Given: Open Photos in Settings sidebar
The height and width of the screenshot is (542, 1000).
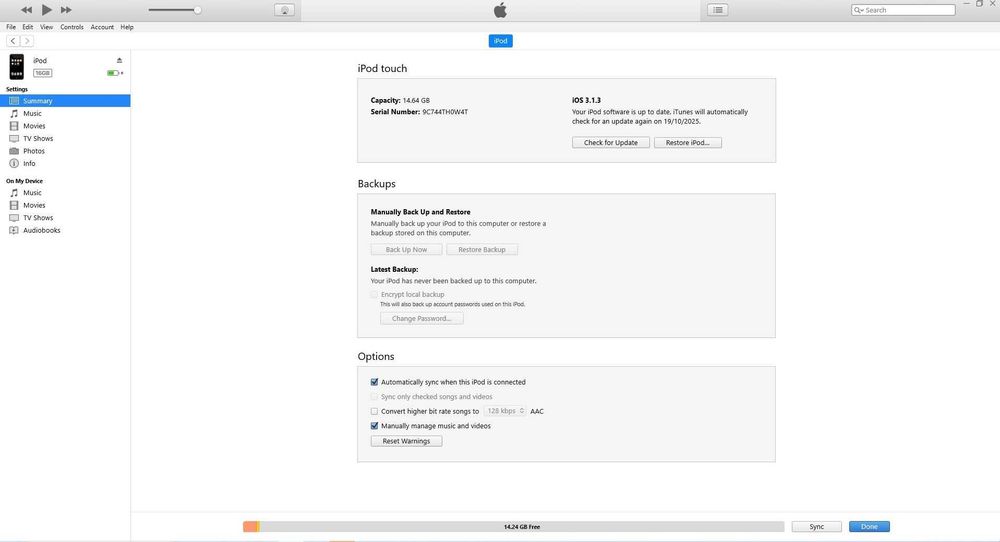Looking at the screenshot, I should click(x=34, y=151).
